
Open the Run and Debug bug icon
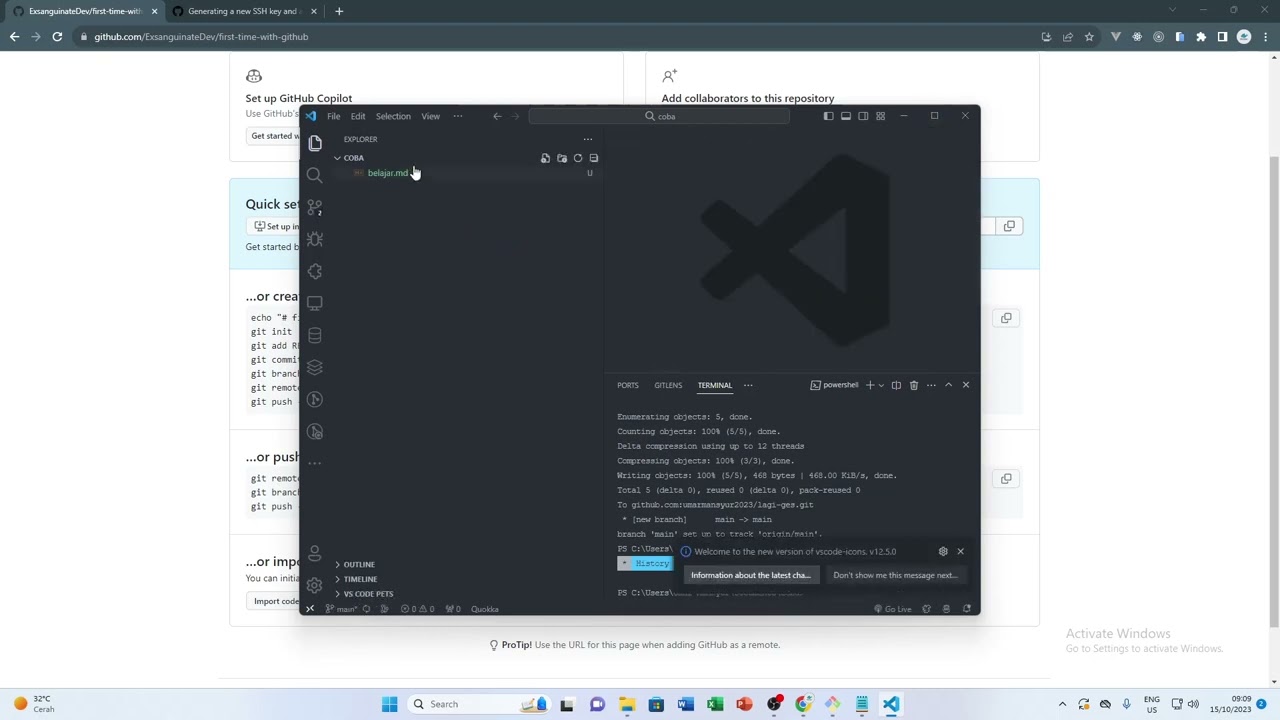tap(315, 239)
